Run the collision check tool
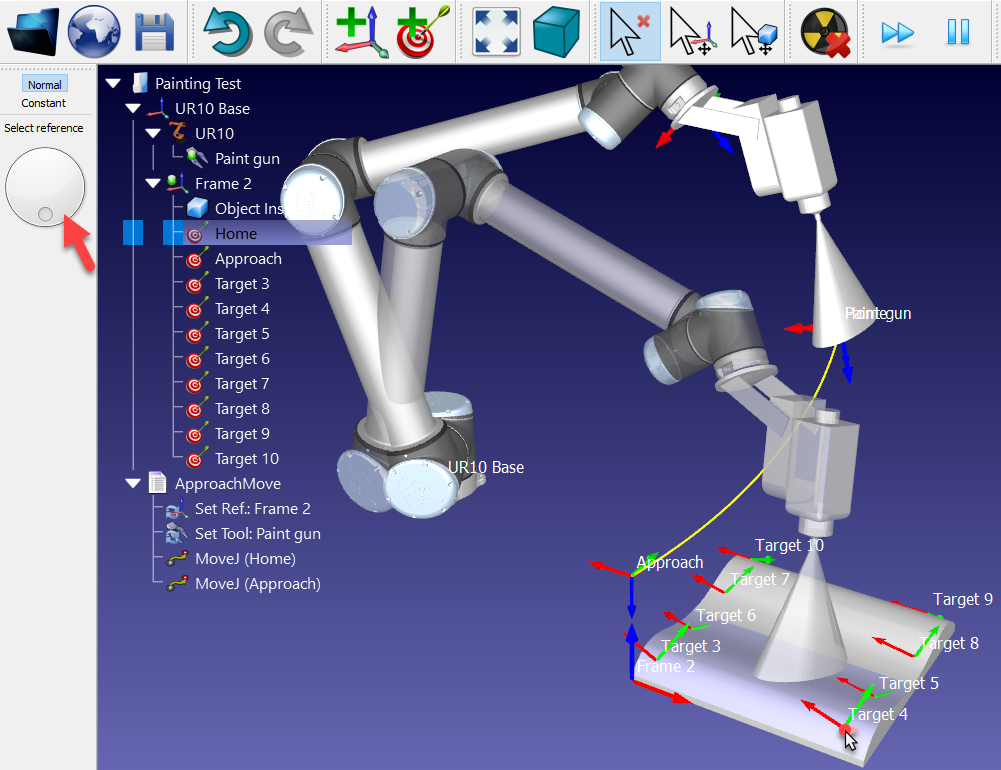1001x770 pixels. click(x=822, y=32)
